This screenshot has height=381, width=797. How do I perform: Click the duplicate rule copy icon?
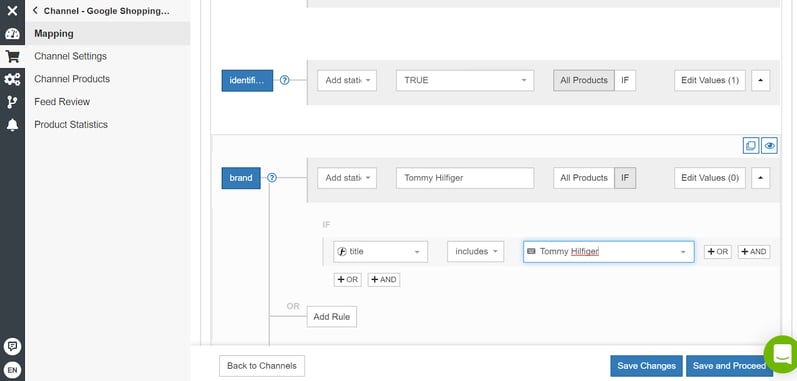click(750, 146)
